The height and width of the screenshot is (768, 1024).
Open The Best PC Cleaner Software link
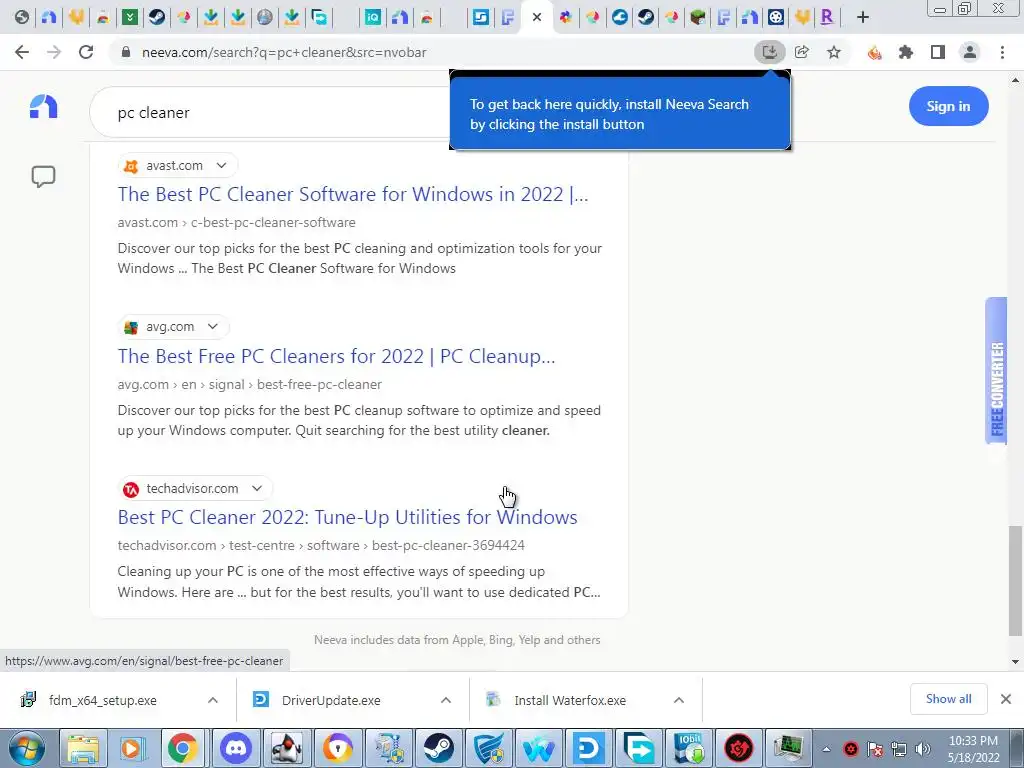pyautogui.click(x=353, y=194)
